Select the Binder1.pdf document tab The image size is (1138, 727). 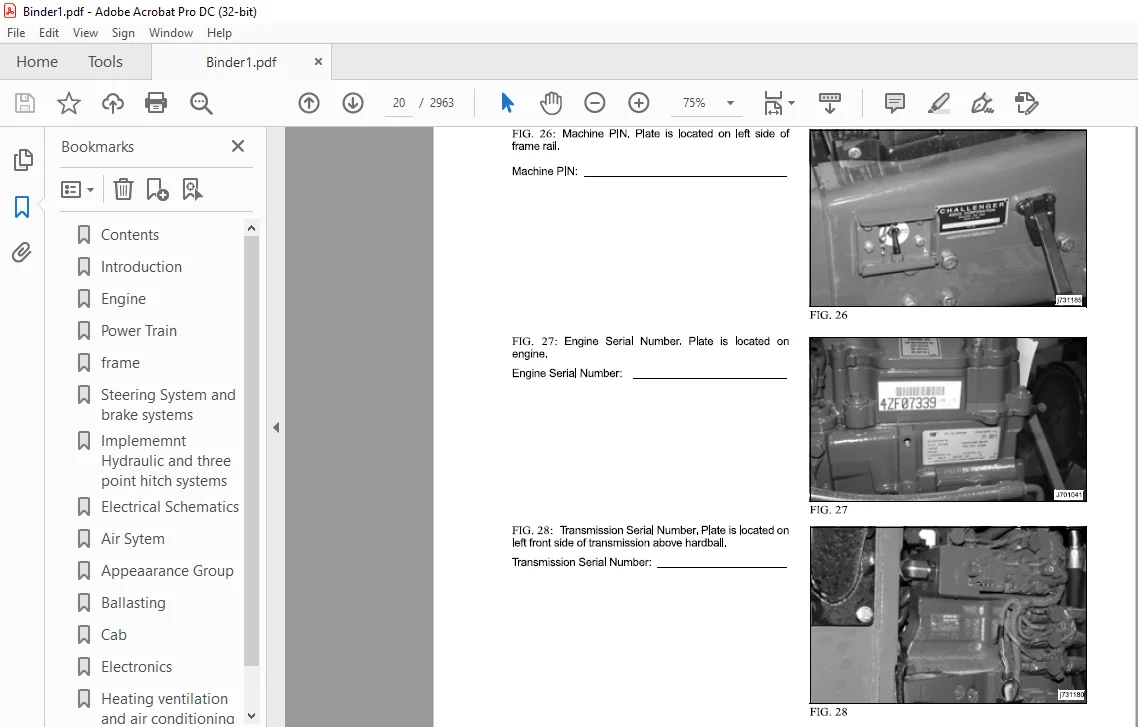(x=241, y=62)
